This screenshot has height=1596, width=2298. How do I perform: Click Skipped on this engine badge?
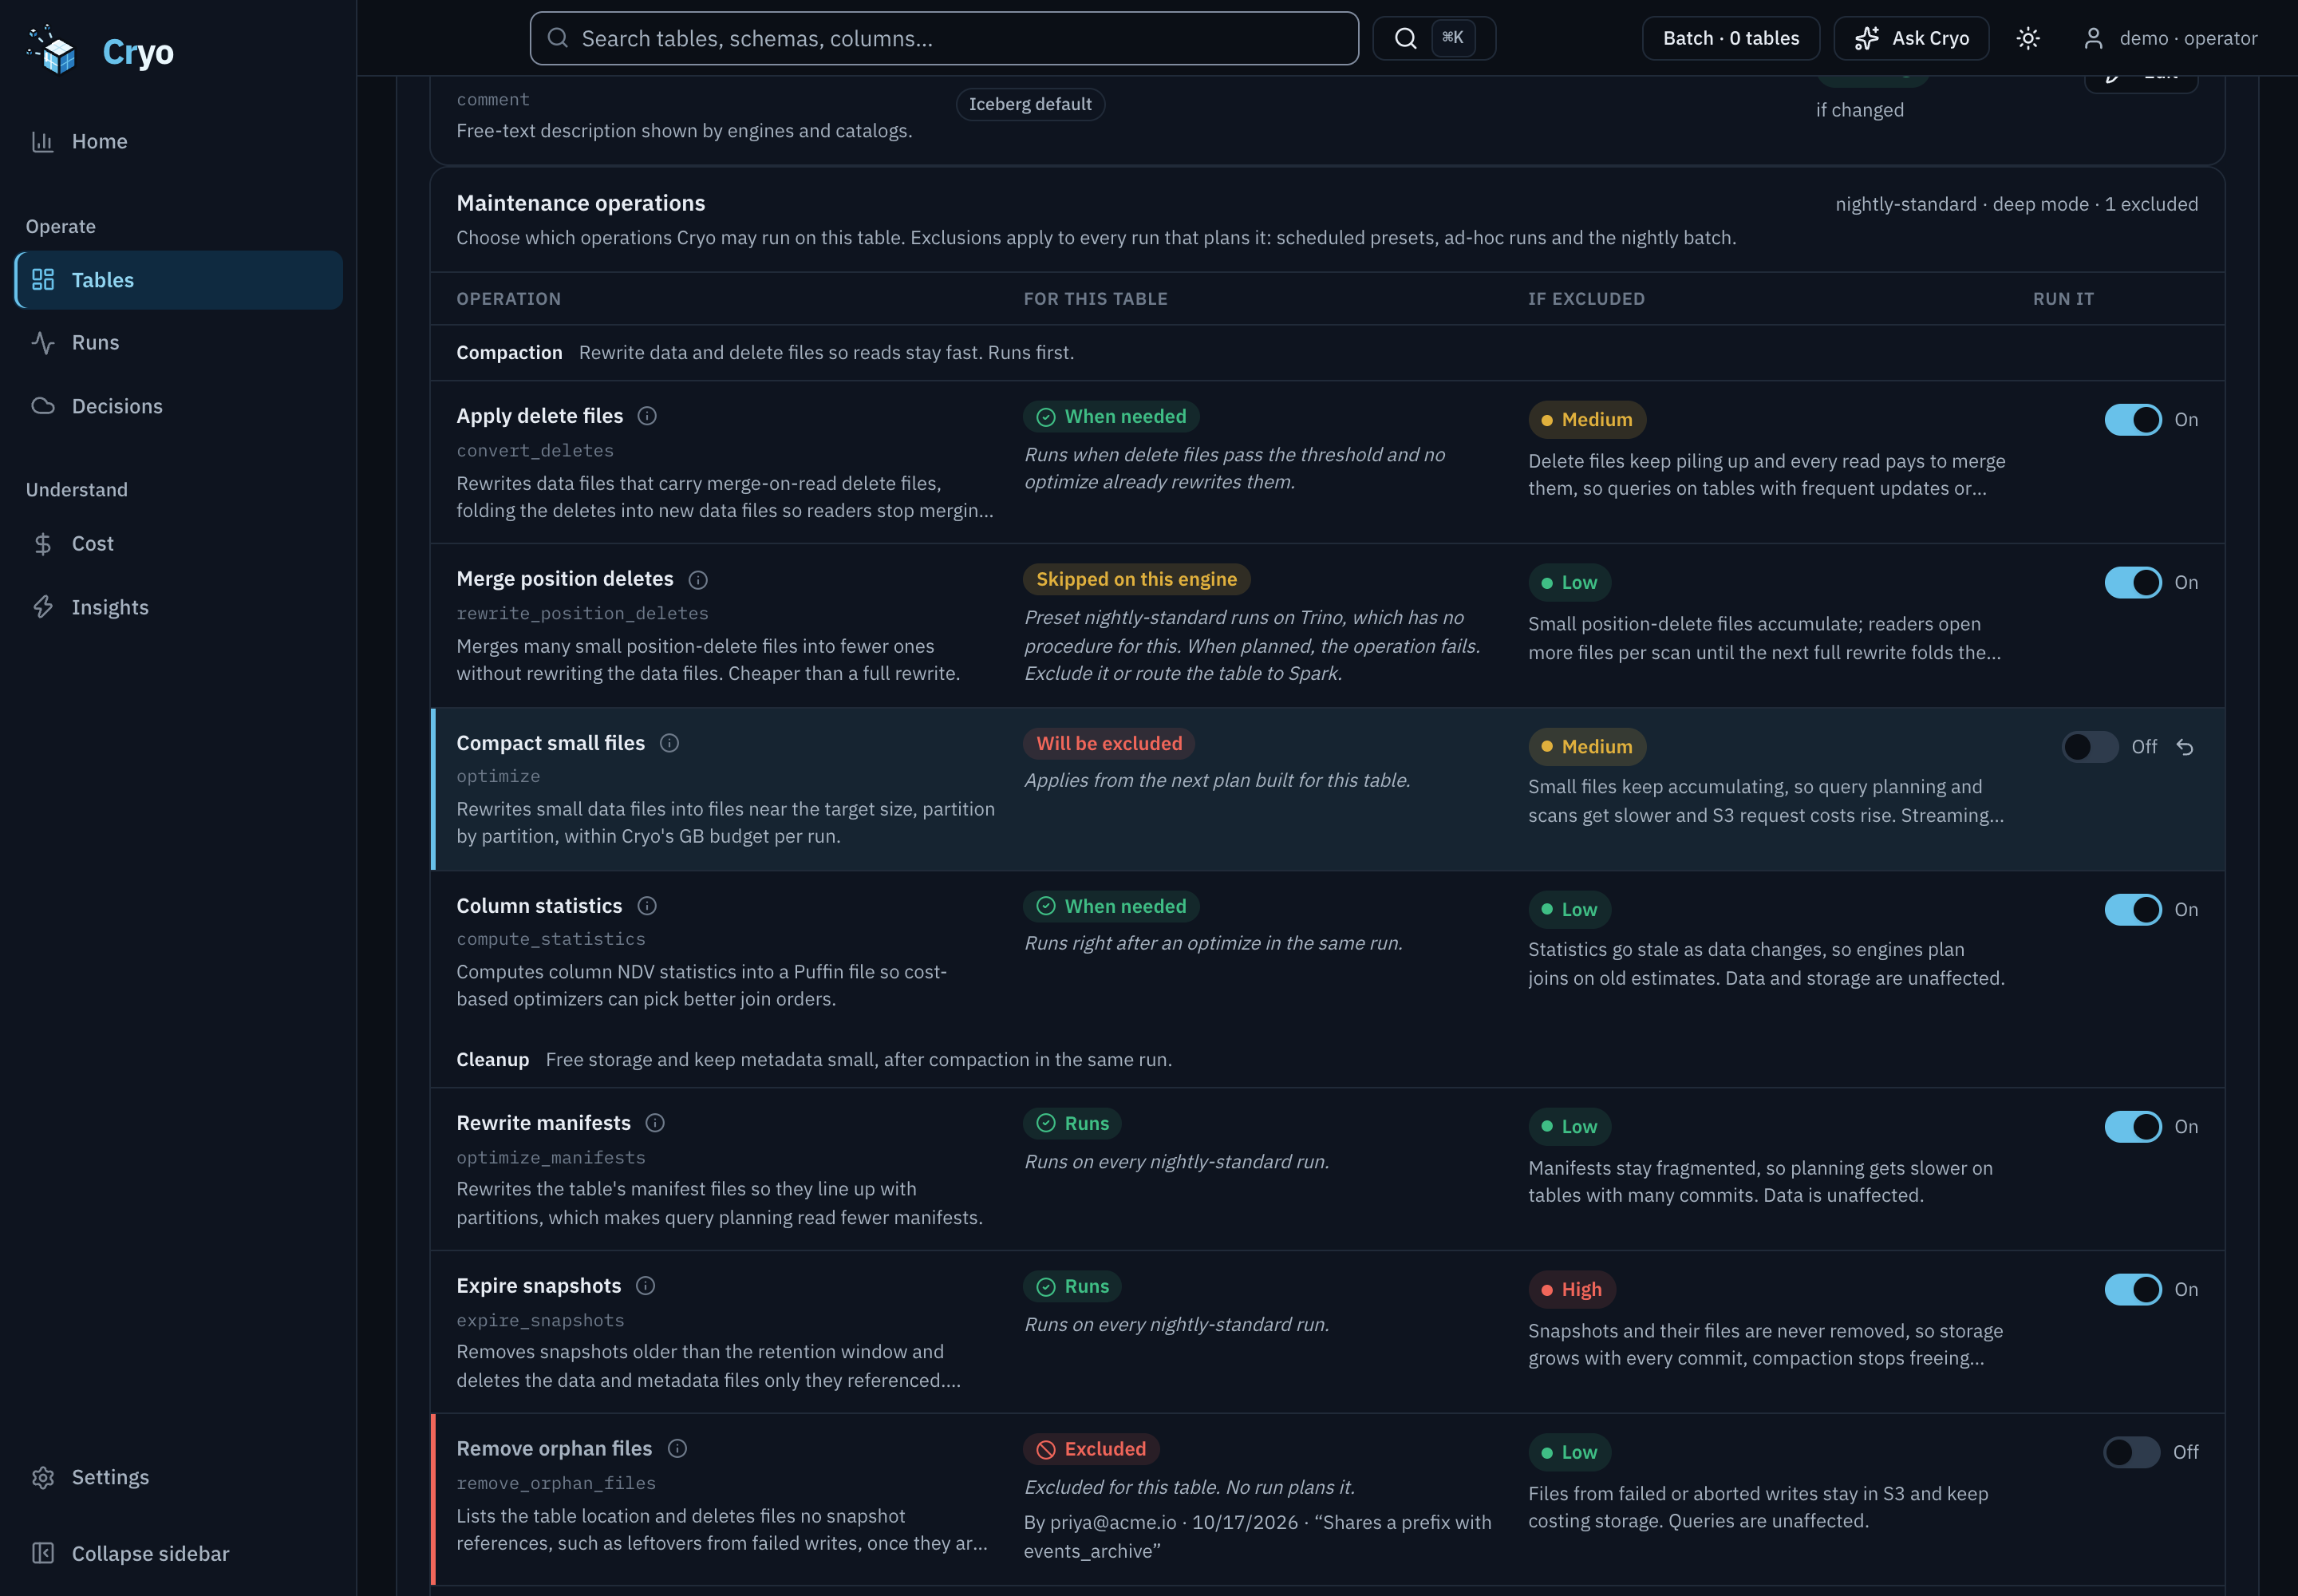[1137, 580]
